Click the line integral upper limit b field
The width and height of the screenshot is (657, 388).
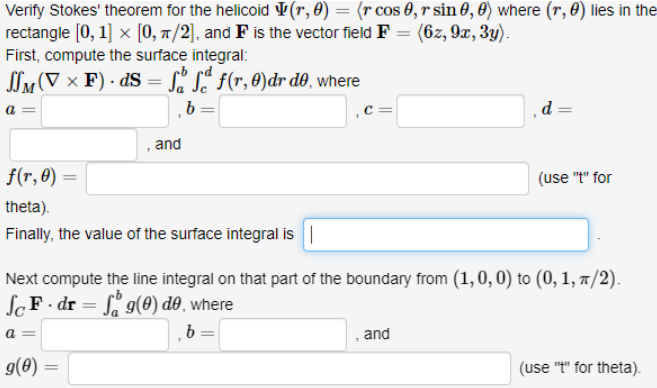(283, 335)
